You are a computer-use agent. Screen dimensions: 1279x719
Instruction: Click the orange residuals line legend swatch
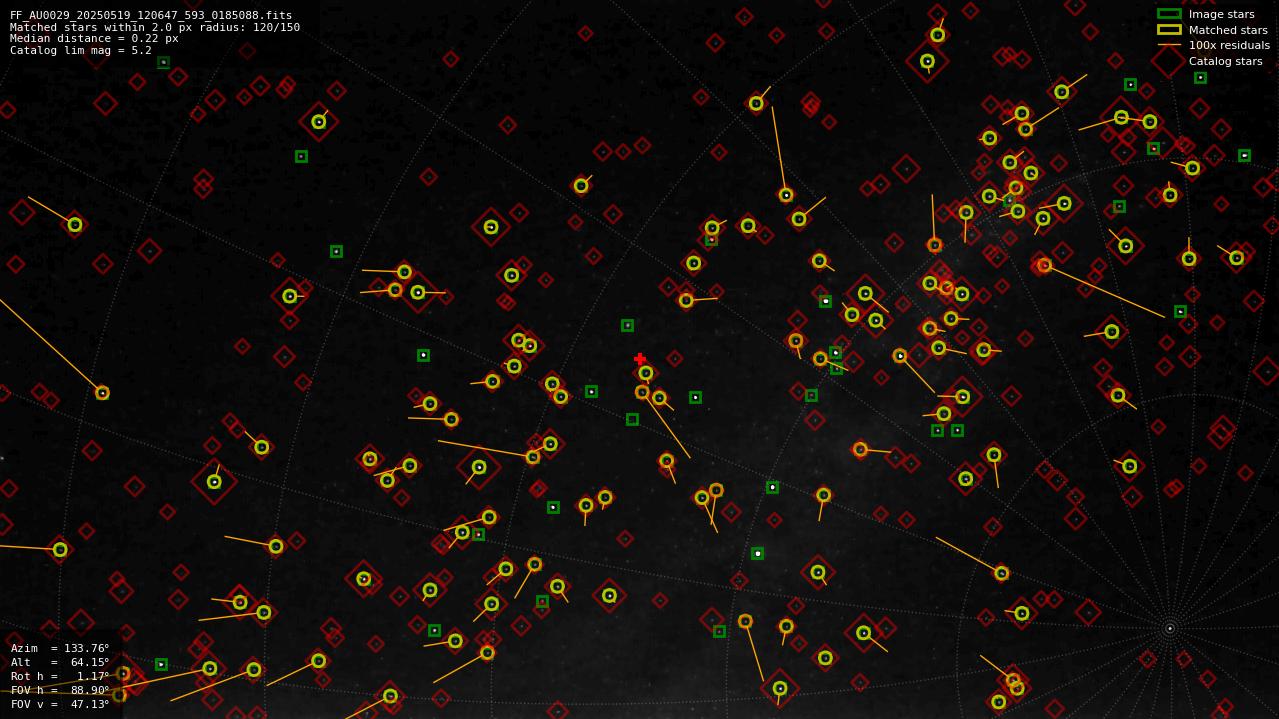(1169, 45)
